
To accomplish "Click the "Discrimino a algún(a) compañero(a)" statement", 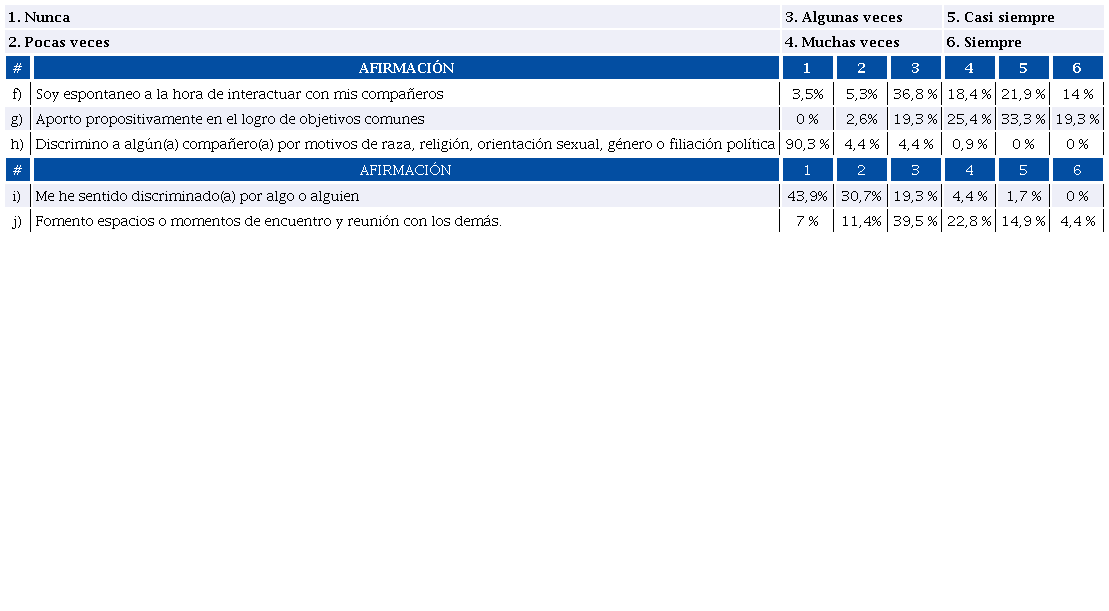I will point(405,144).
